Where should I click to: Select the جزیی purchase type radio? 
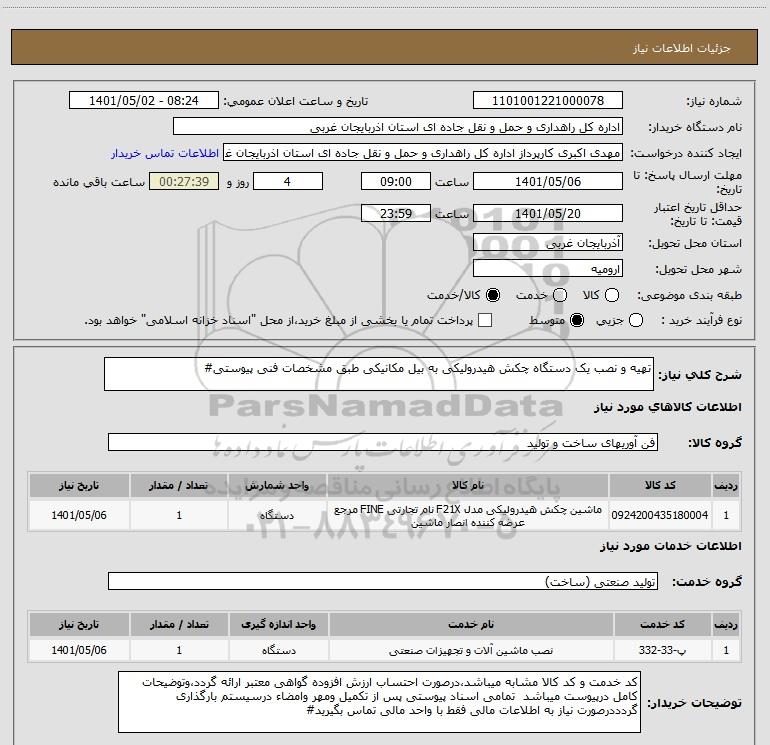click(636, 321)
